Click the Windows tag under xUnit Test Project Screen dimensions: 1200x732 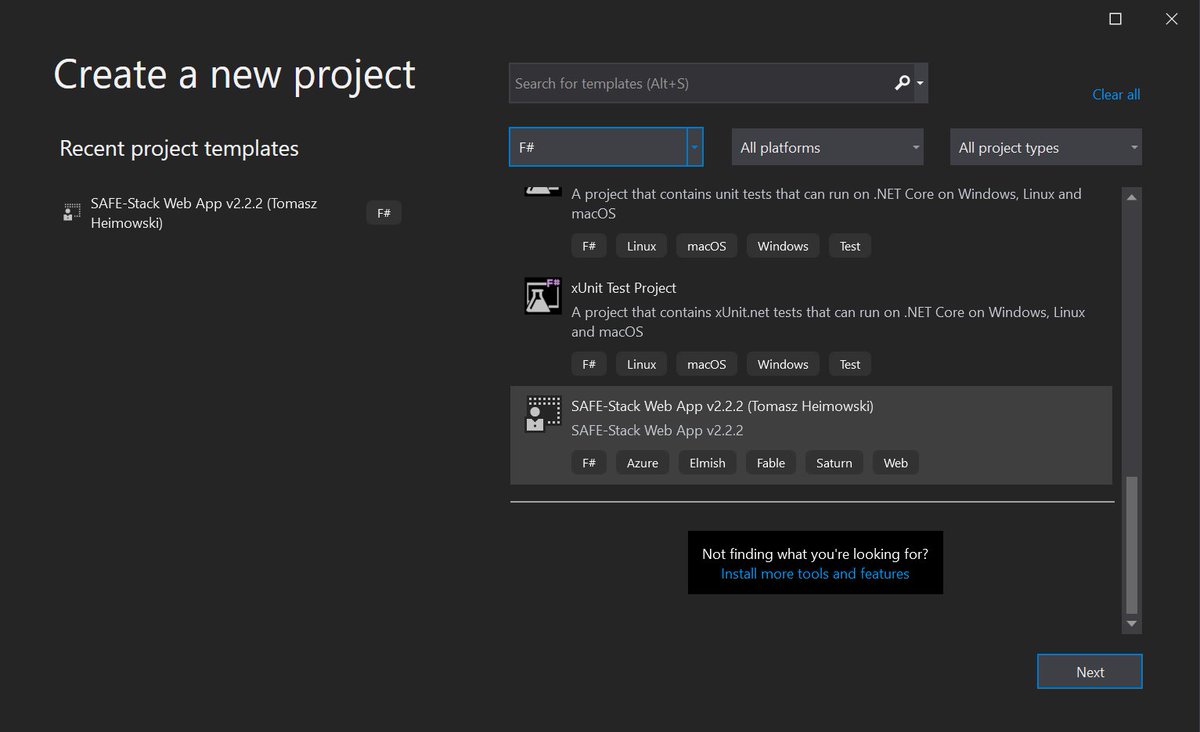pyautogui.click(x=783, y=365)
